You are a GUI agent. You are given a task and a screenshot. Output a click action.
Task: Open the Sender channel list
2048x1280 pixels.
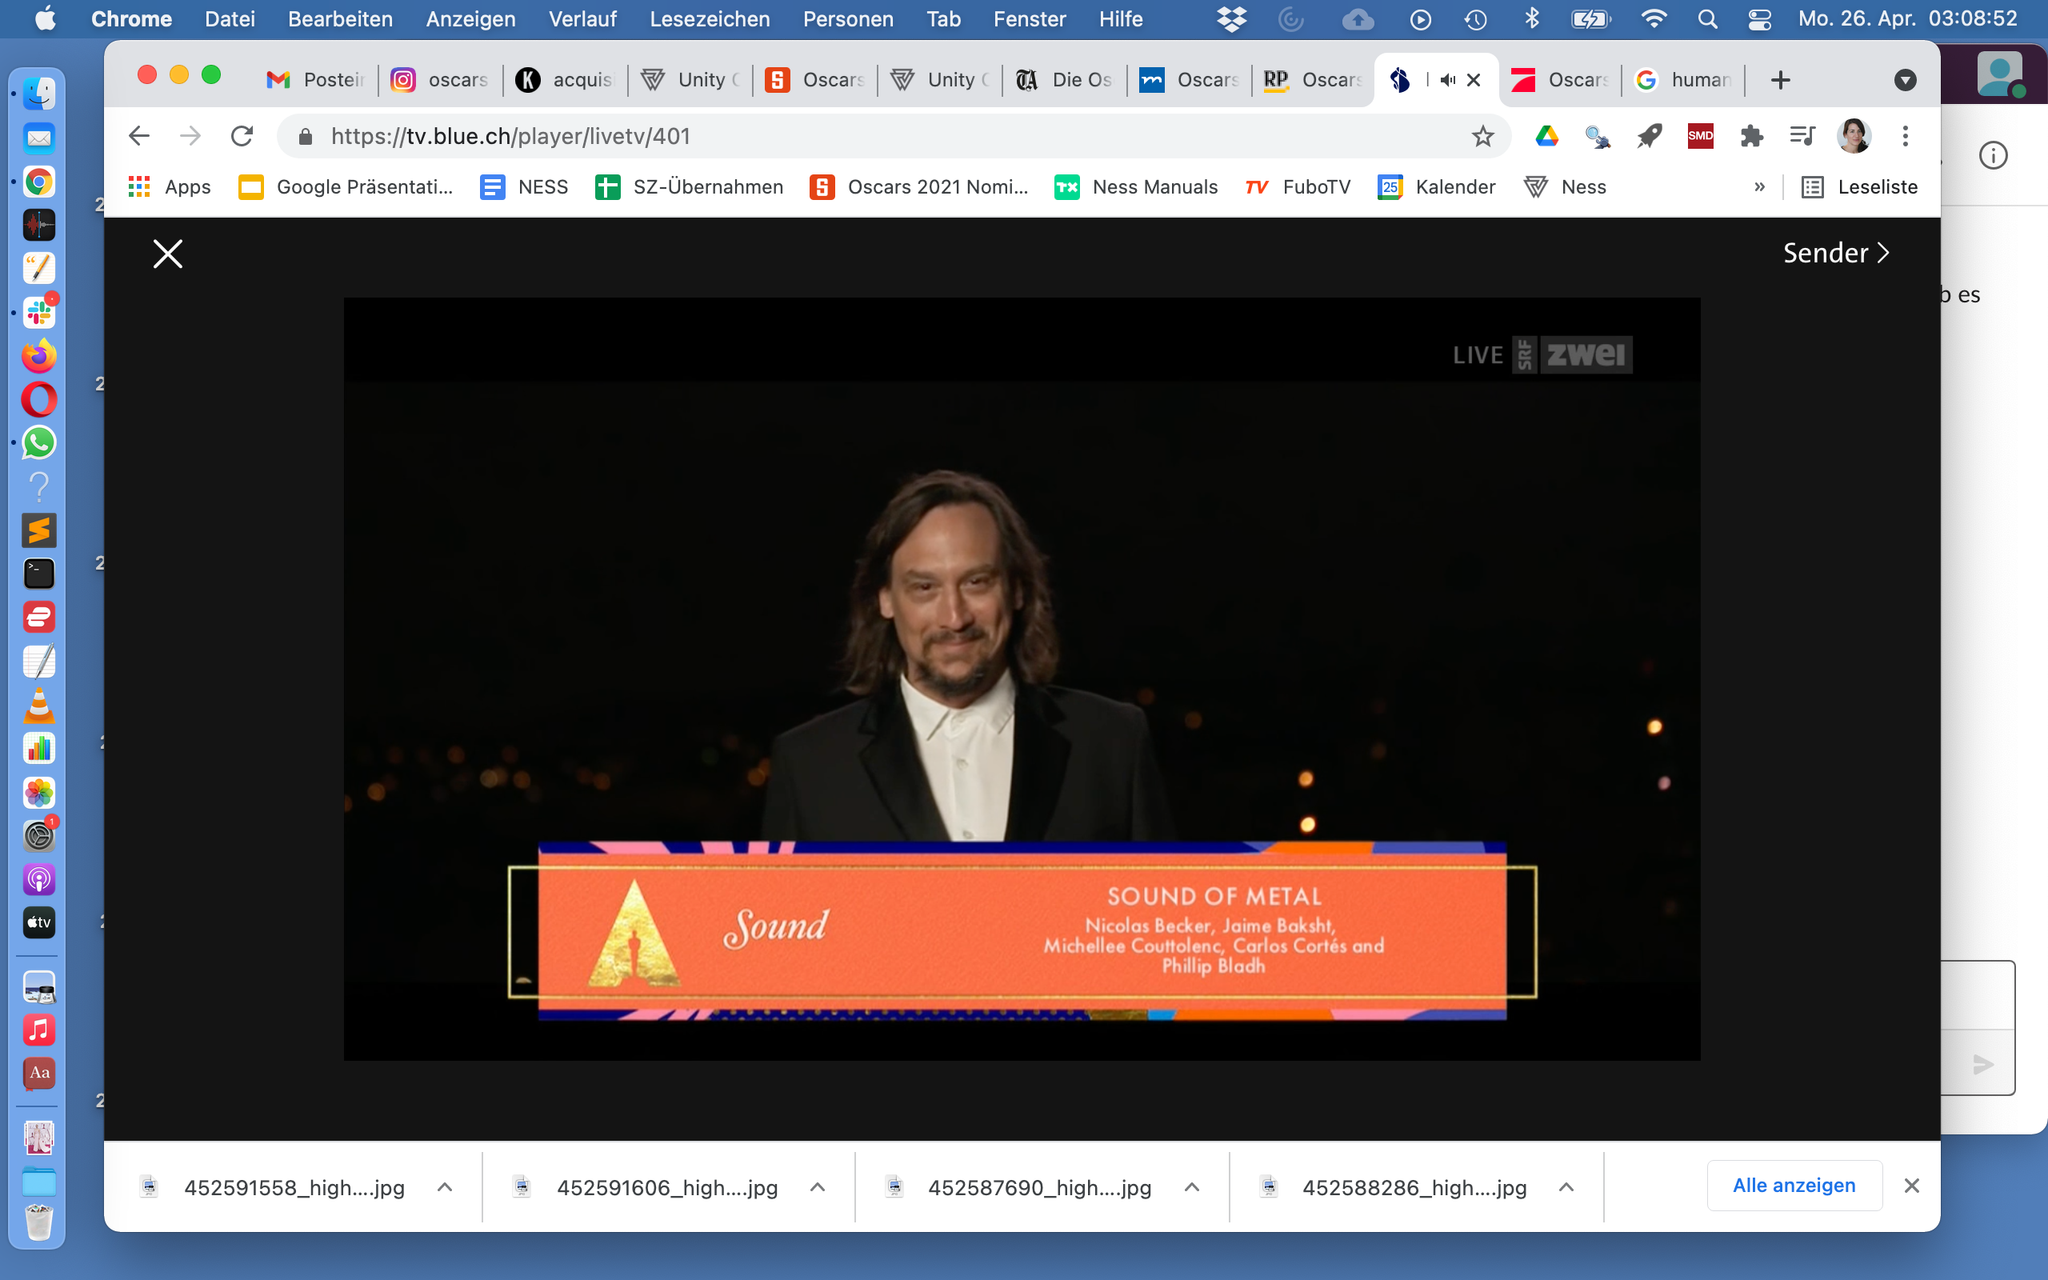(x=1836, y=253)
